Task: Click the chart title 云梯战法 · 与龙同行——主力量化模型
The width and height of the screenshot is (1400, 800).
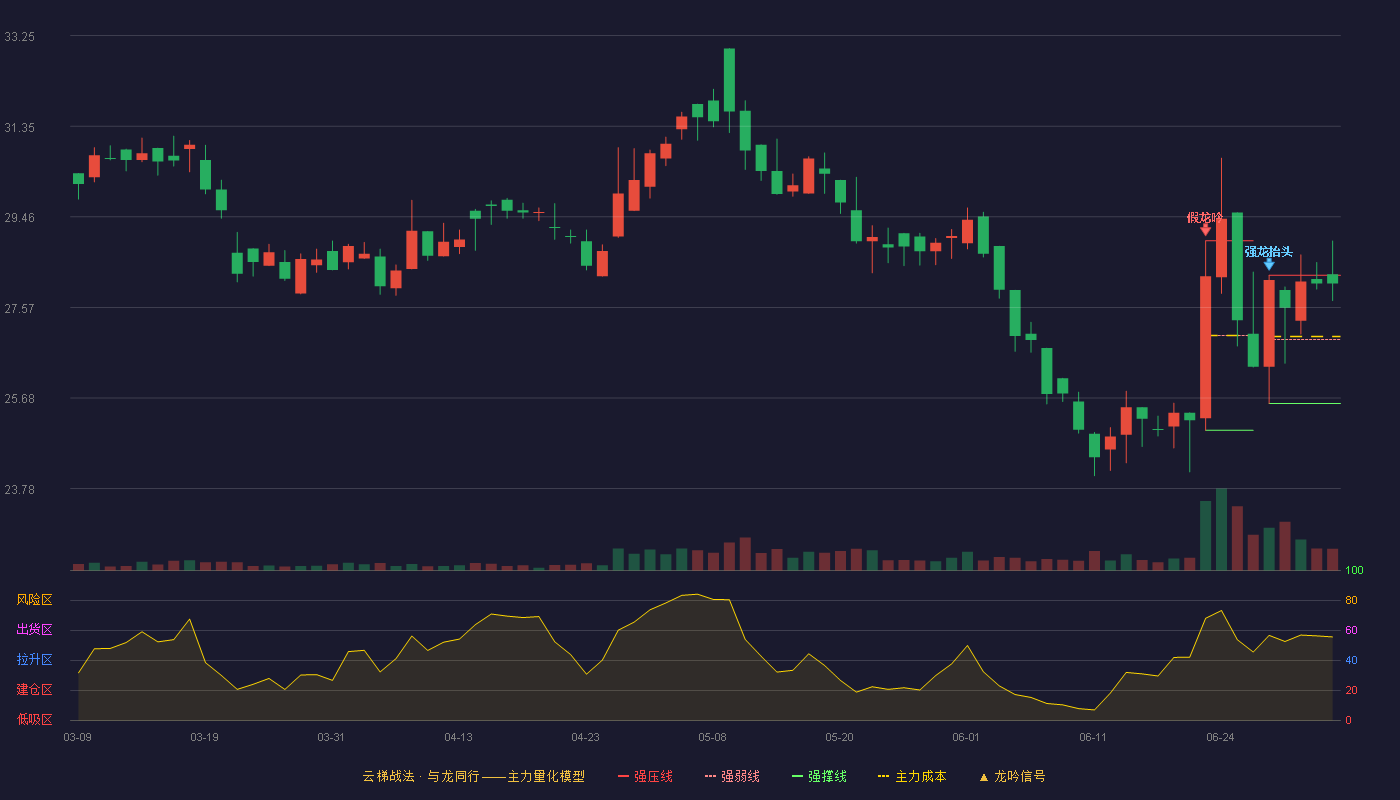Action: point(473,776)
